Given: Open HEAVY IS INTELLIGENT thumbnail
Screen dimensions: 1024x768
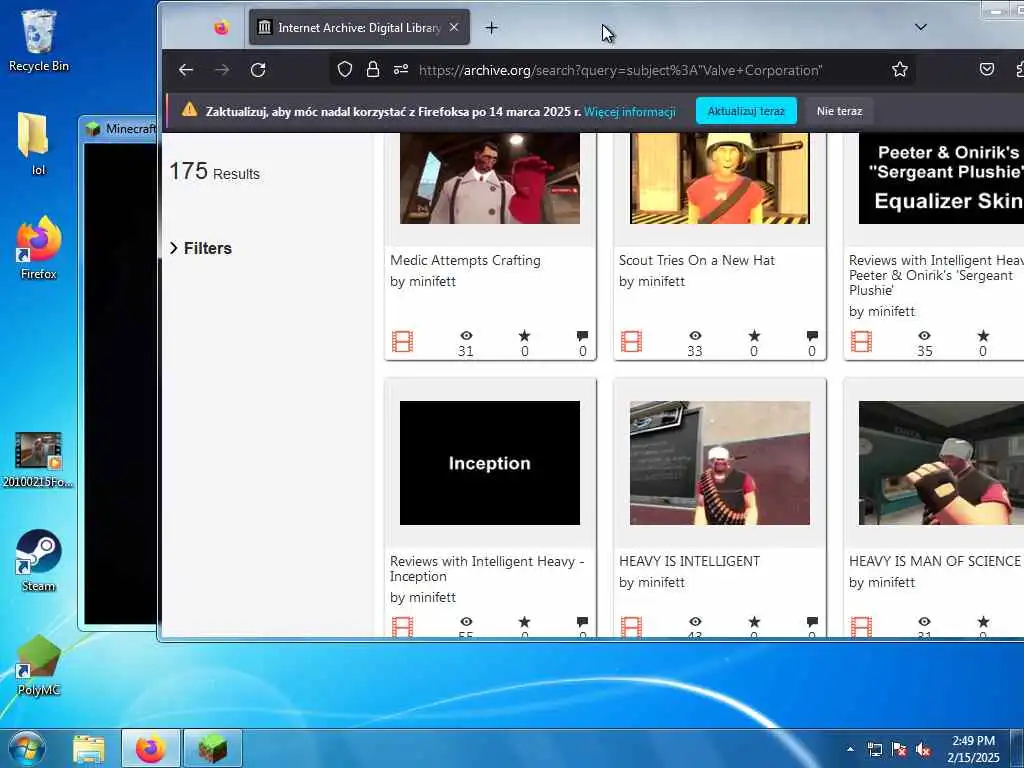Looking at the screenshot, I should (720, 463).
